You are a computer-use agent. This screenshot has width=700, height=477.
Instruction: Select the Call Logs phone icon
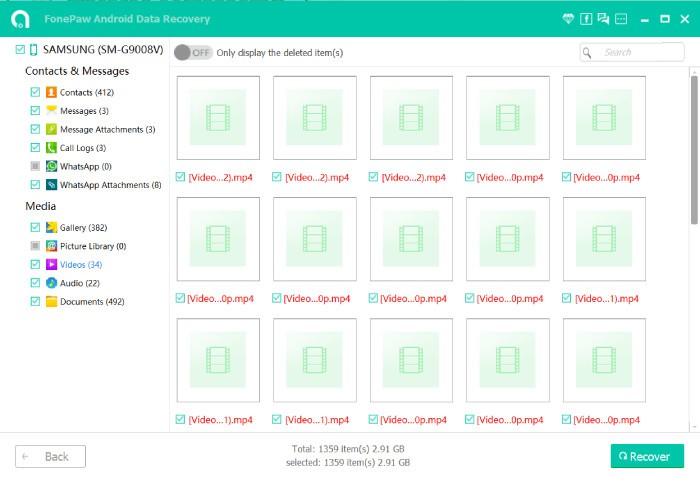coord(51,148)
